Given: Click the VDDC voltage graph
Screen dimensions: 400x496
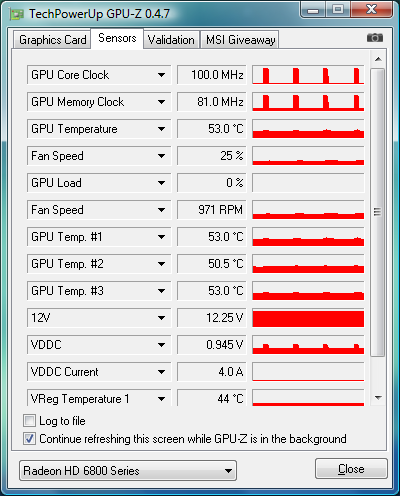Looking at the screenshot, I should 308,345.
